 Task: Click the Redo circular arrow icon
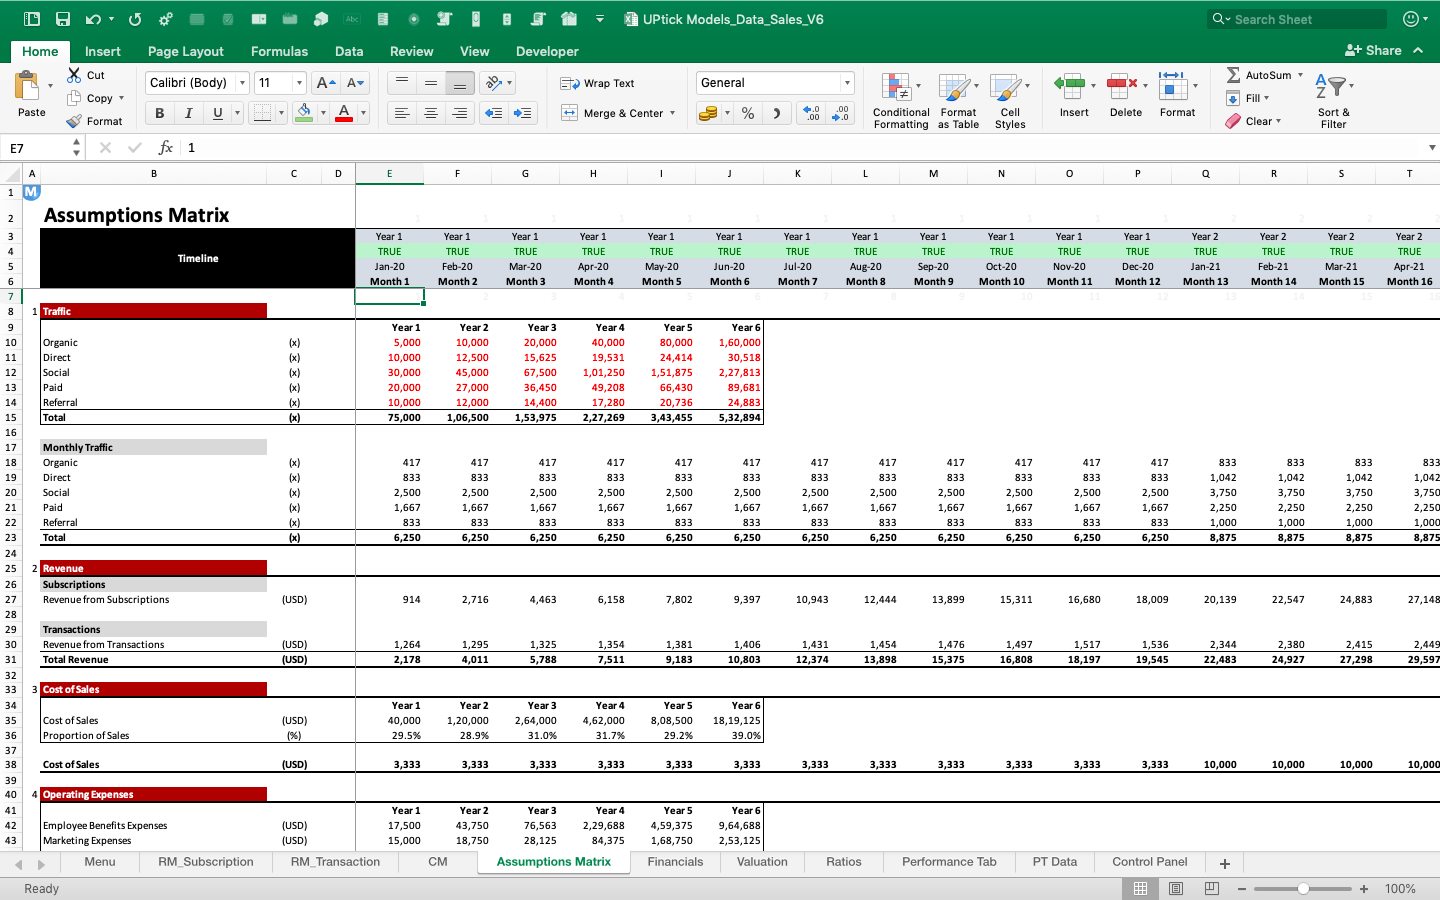point(135,19)
